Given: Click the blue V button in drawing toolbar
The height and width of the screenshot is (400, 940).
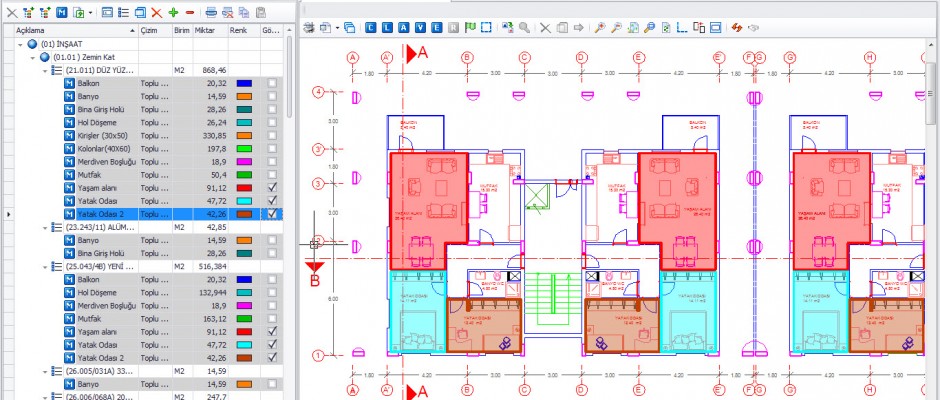Looking at the screenshot, I should point(420,28).
